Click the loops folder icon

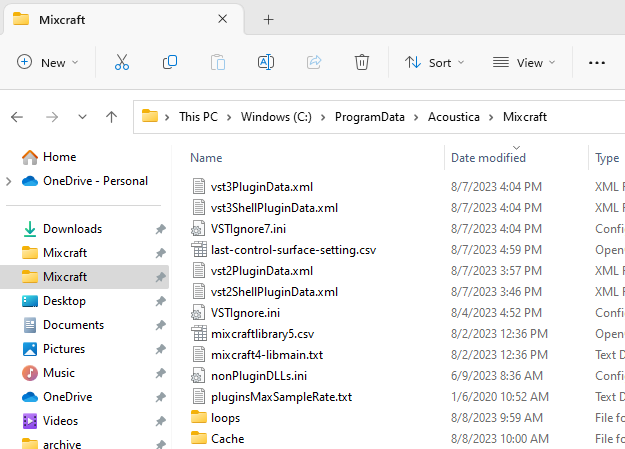coord(199,417)
